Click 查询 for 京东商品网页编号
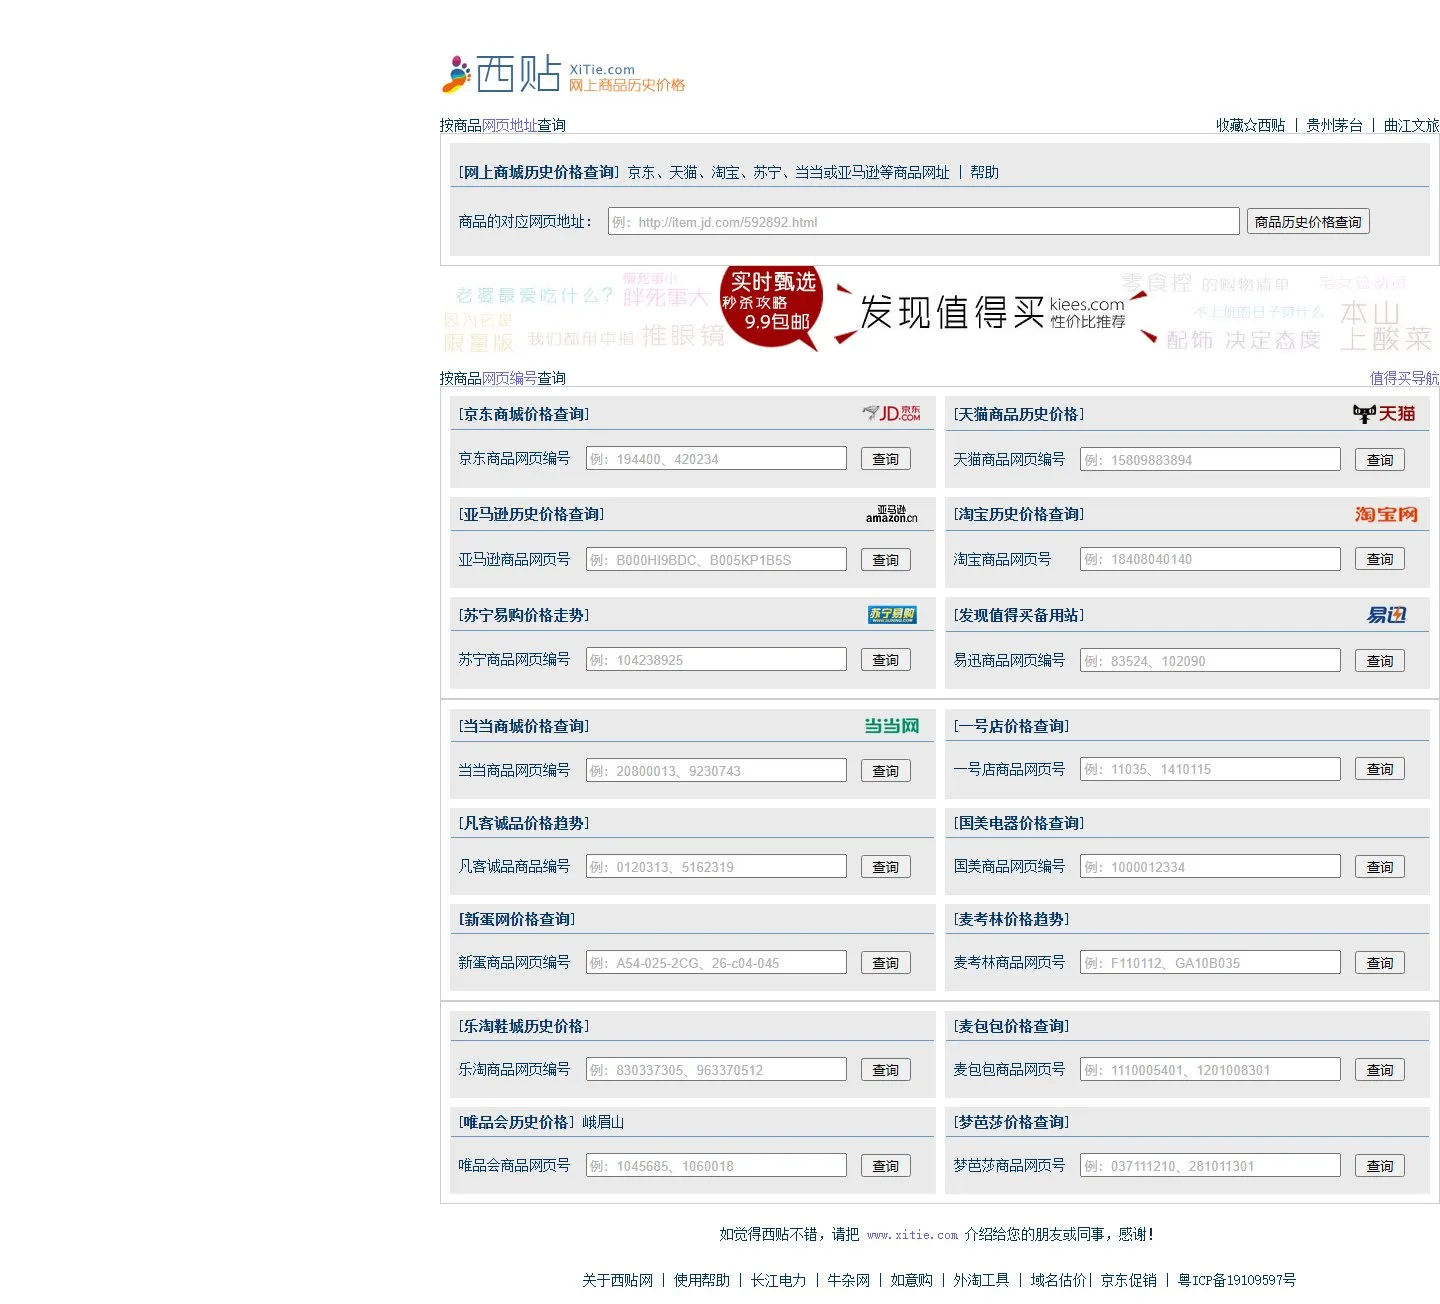The width and height of the screenshot is (1440, 1304). click(x=886, y=459)
